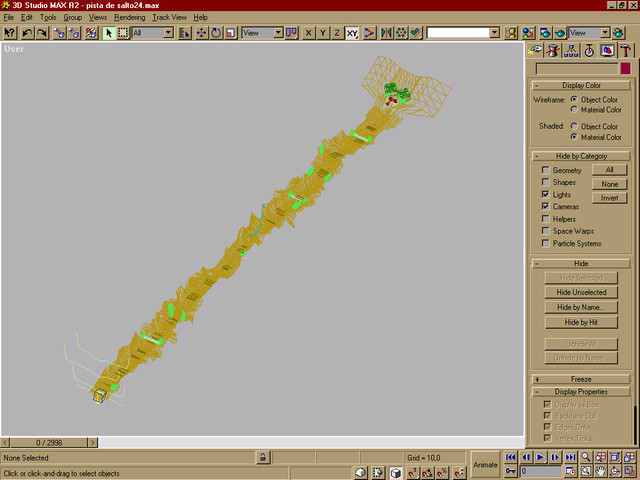Select Wireframe Material Color radio button
Image resolution: width=640 pixels, height=480 pixels.
574,109
